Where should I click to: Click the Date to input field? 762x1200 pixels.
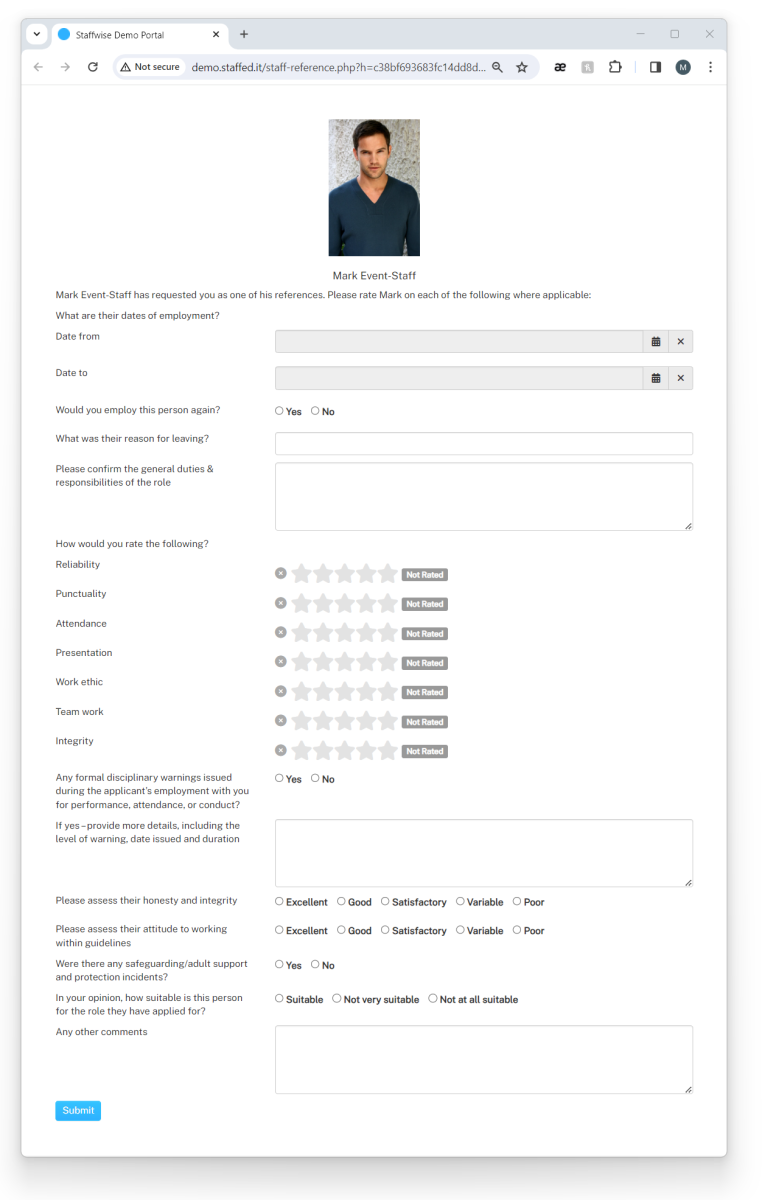click(459, 378)
